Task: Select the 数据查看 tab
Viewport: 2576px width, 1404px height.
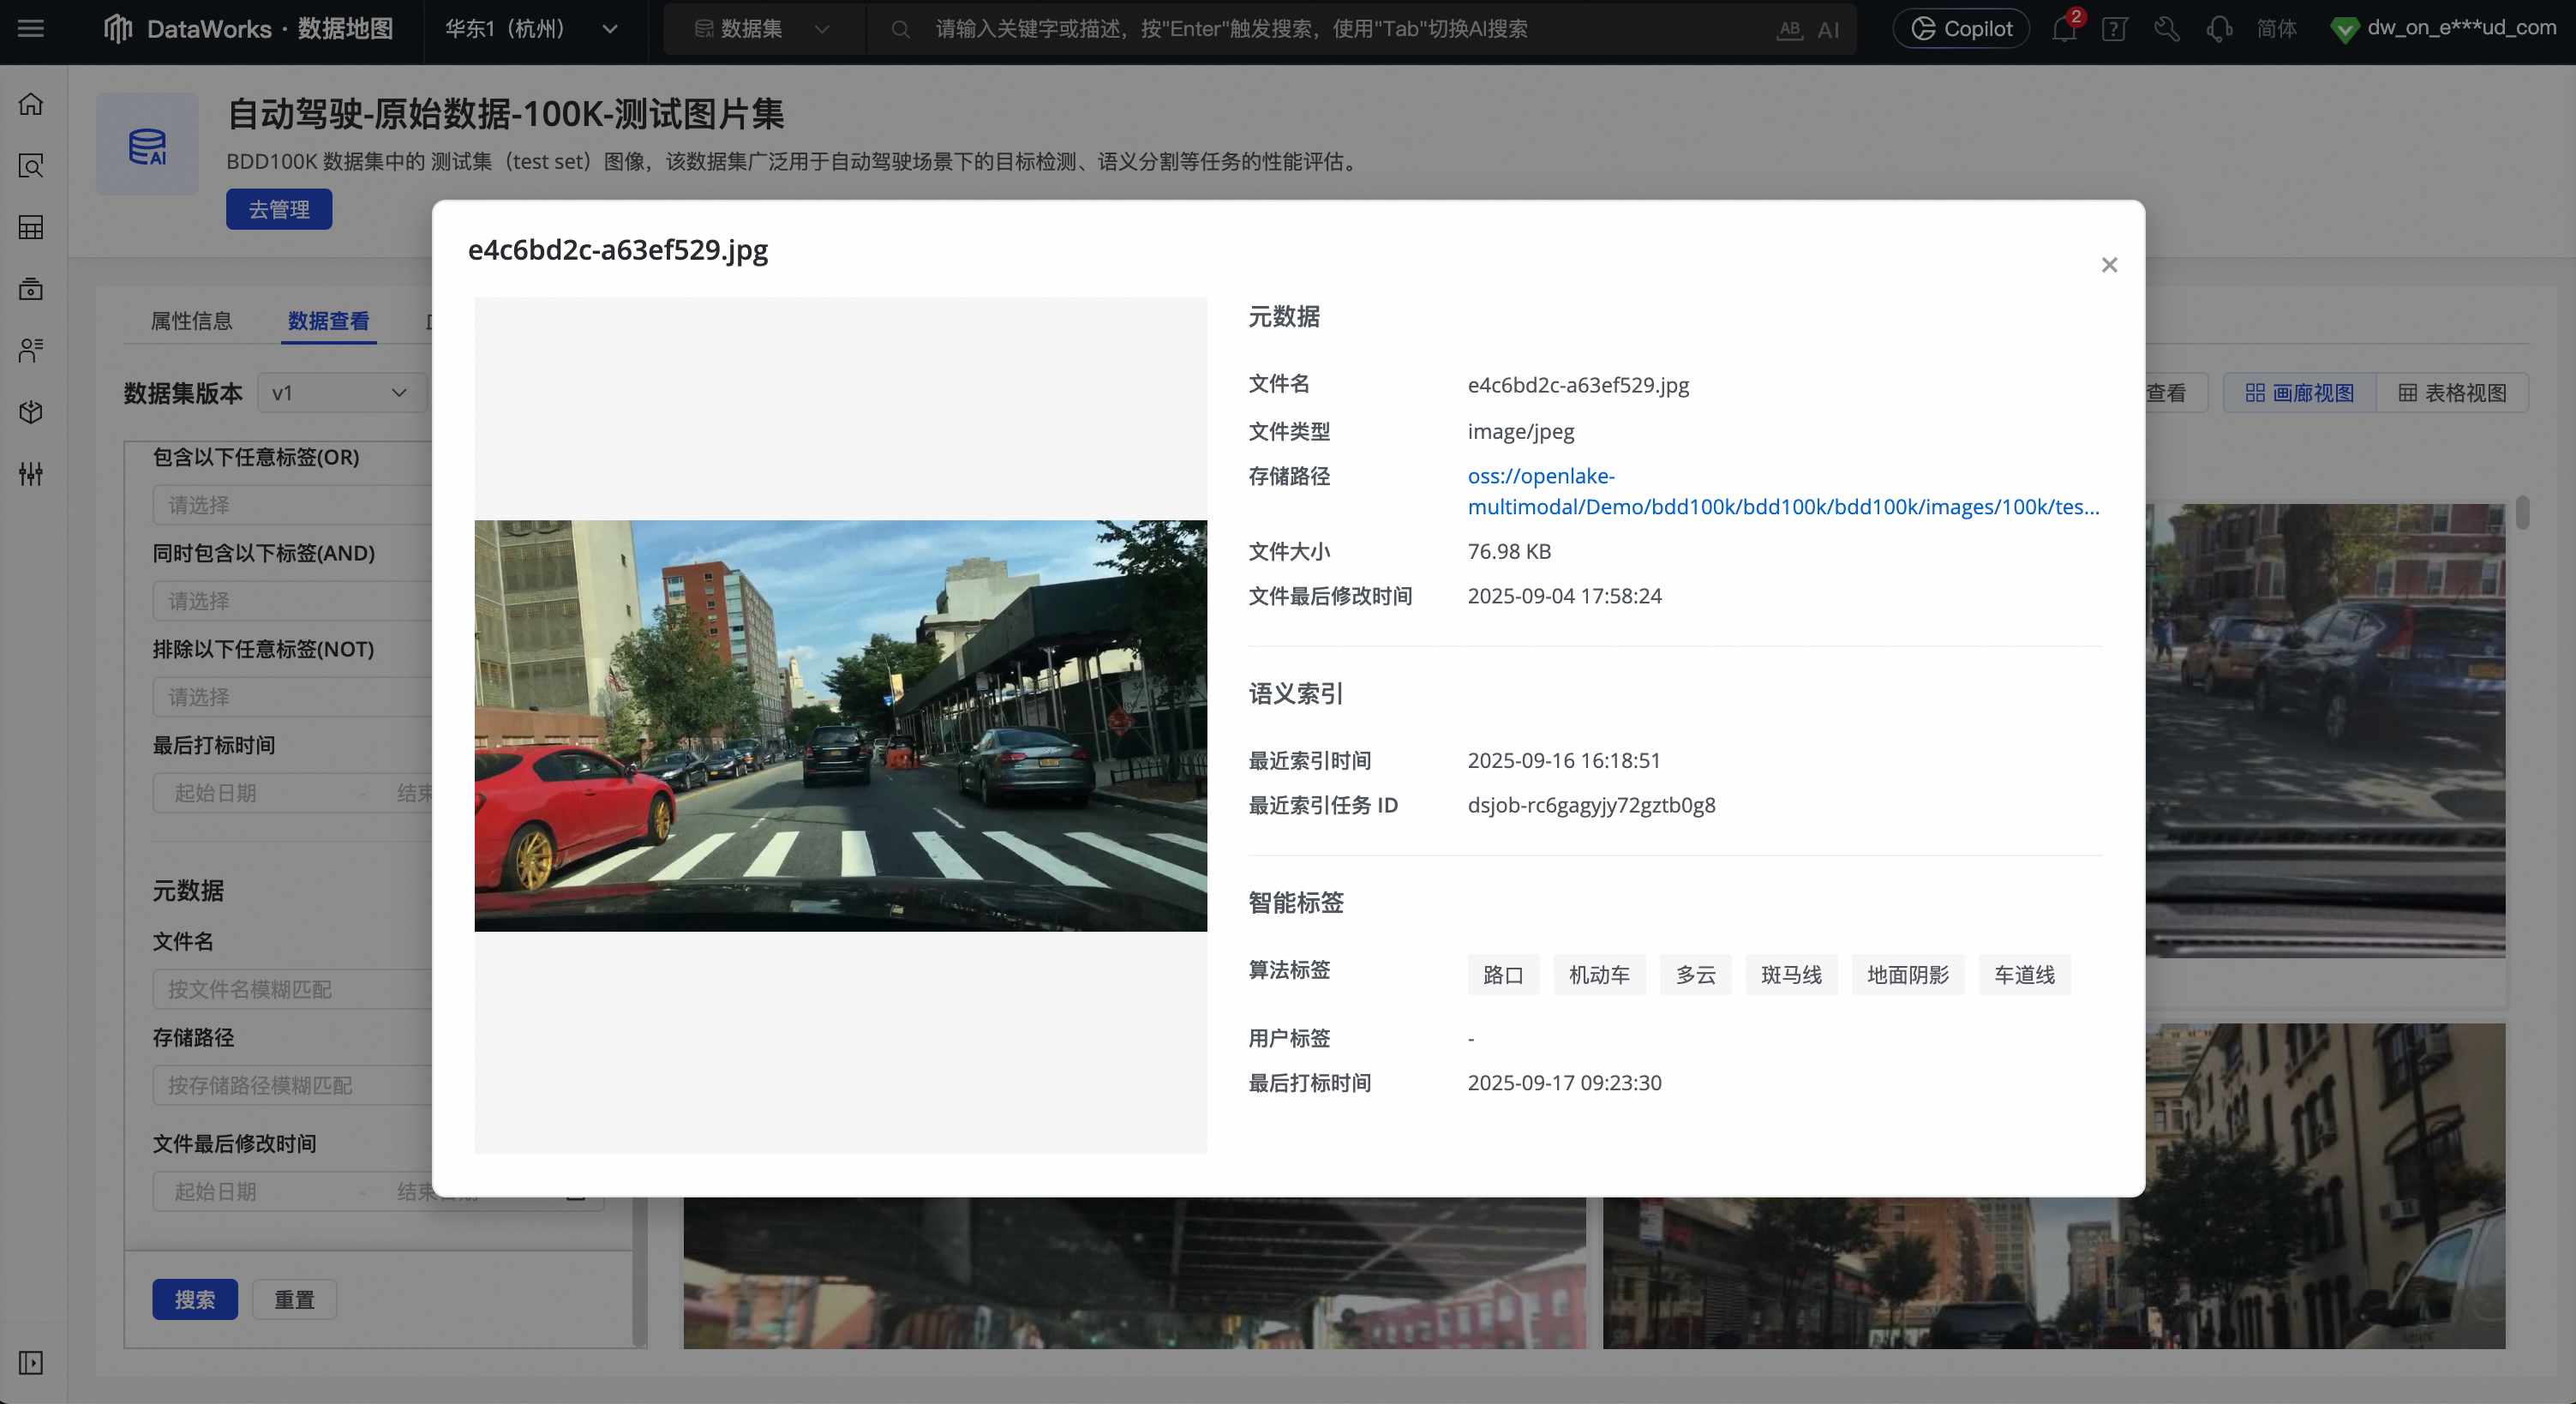Action: click(x=328, y=321)
